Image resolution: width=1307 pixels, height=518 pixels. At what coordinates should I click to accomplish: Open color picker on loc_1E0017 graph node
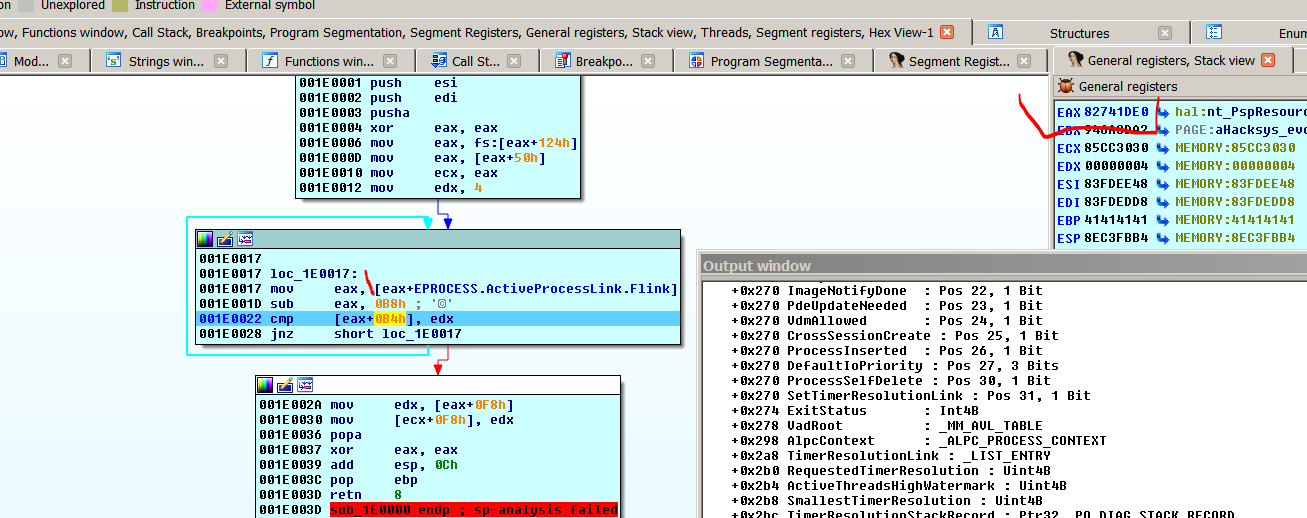pyautogui.click(x=205, y=239)
